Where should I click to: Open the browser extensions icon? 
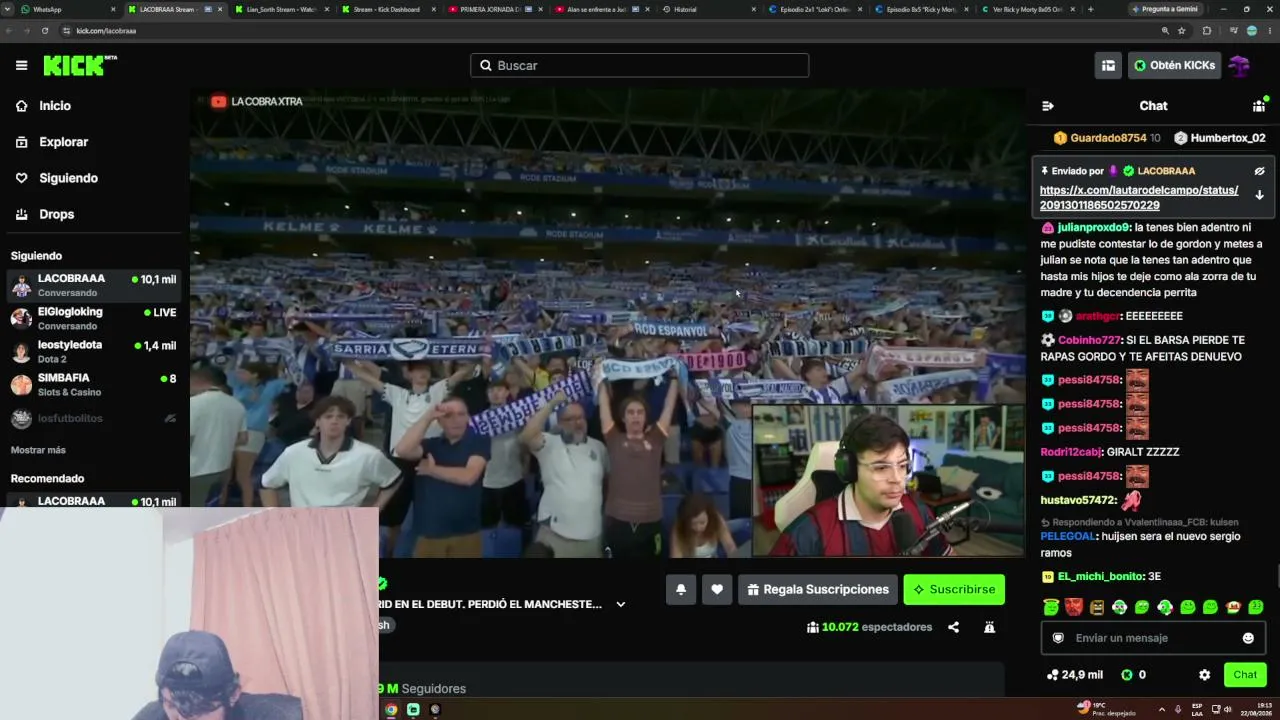point(1206,31)
